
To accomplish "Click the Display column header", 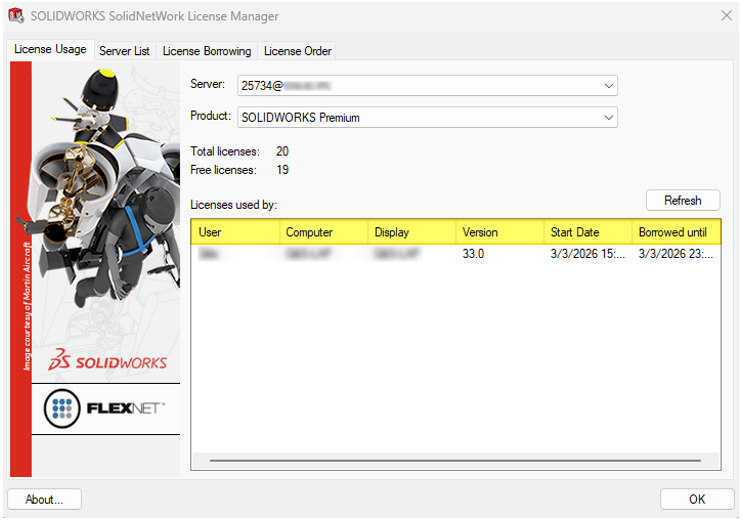I will (411, 232).
